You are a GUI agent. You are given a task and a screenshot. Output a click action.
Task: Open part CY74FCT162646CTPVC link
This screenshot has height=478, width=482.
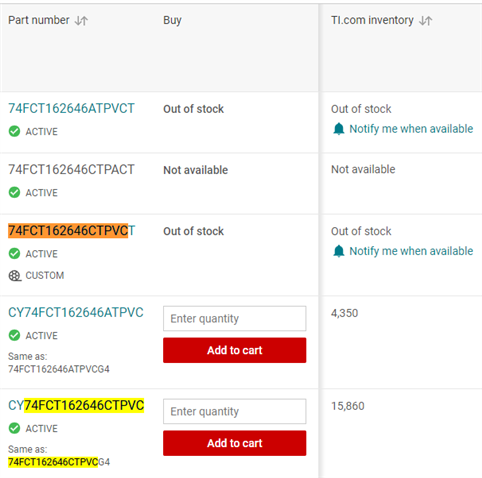76,405
